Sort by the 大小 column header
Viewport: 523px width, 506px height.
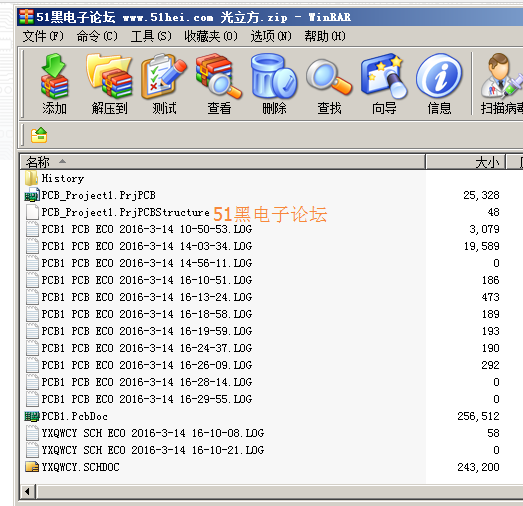tap(466, 162)
